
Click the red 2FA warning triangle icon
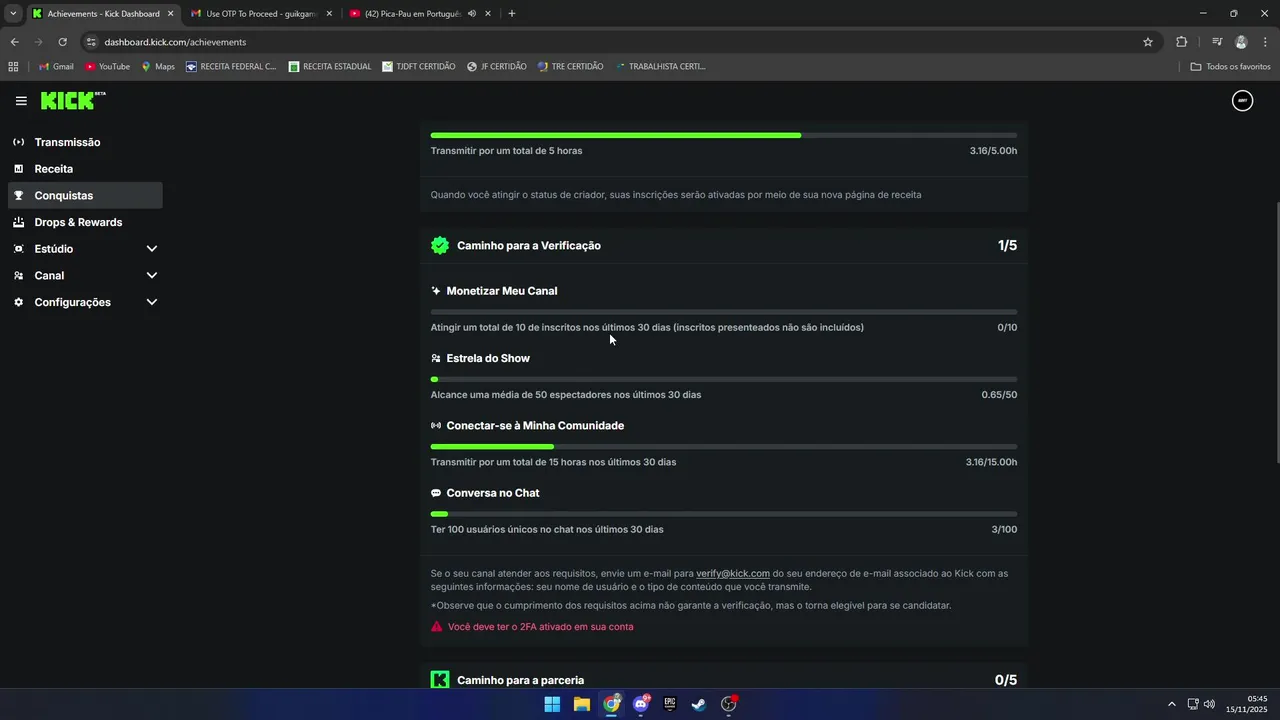point(436,627)
